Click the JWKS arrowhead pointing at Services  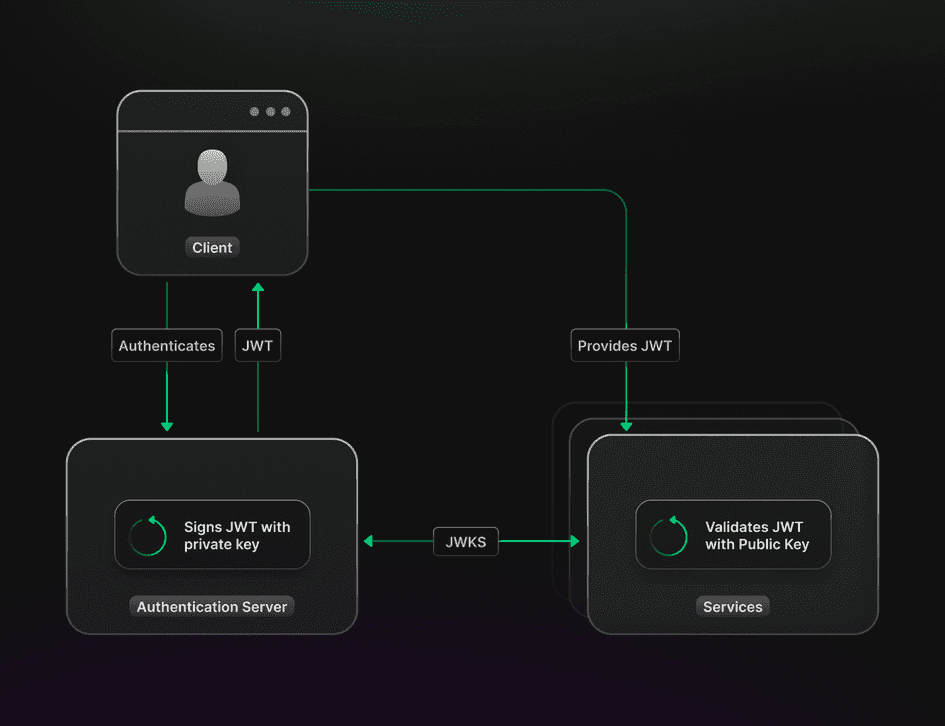click(574, 541)
